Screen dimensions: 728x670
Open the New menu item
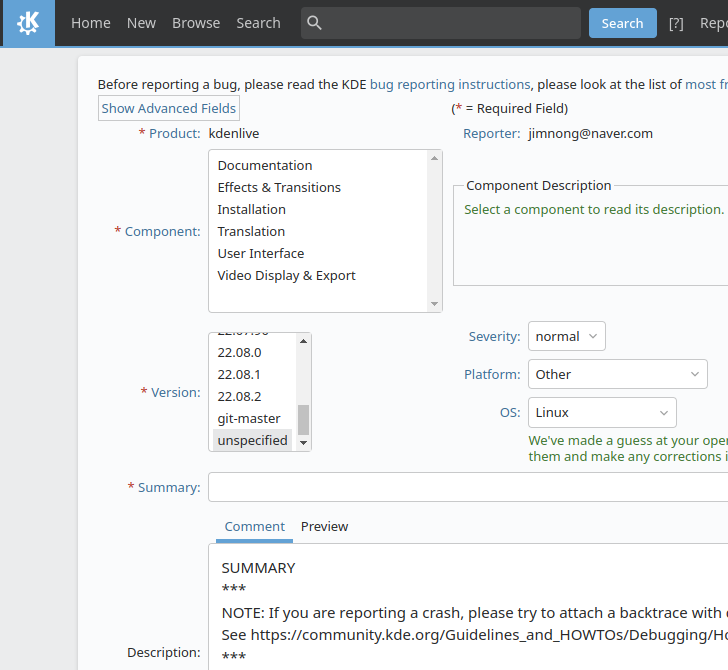pos(141,23)
